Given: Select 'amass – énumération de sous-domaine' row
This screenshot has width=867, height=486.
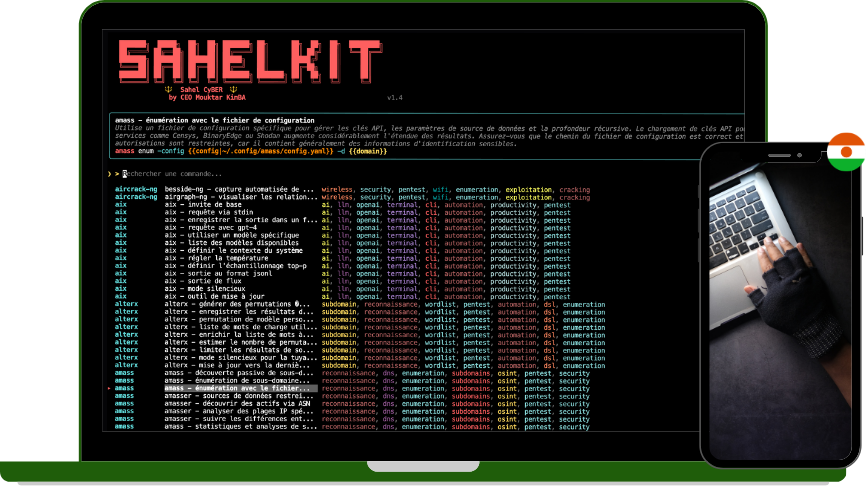Looking at the screenshot, I should point(352,381).
